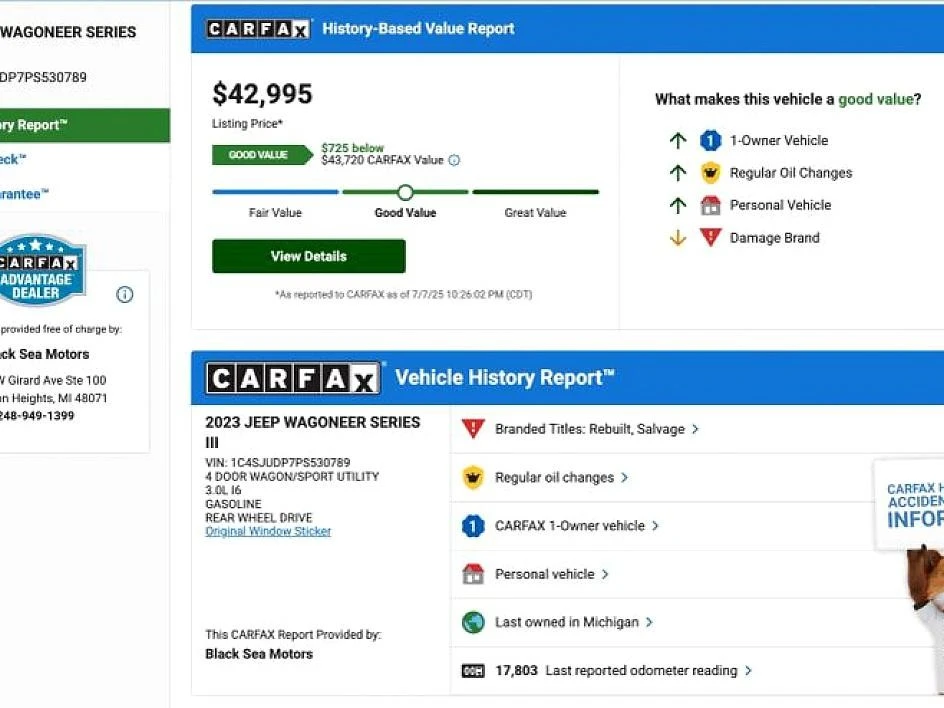Click the Regular Oil Changes shield icon
This screenshot has width=944, height=708.
pos(710,173)
